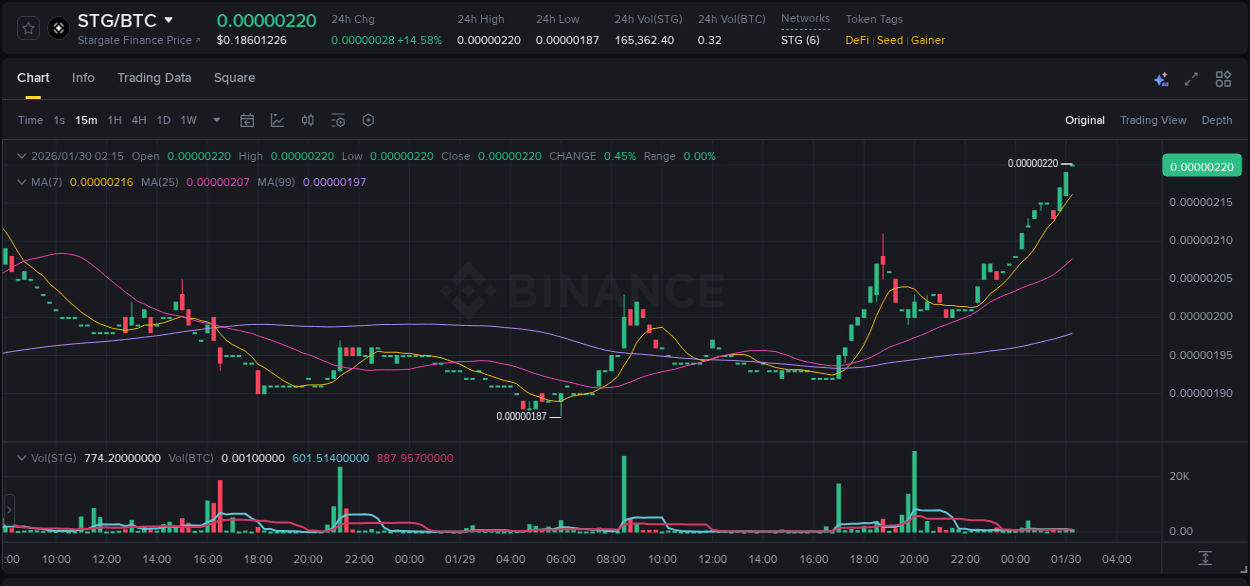Keep Original chart mode selected

tap(1085, 120)
